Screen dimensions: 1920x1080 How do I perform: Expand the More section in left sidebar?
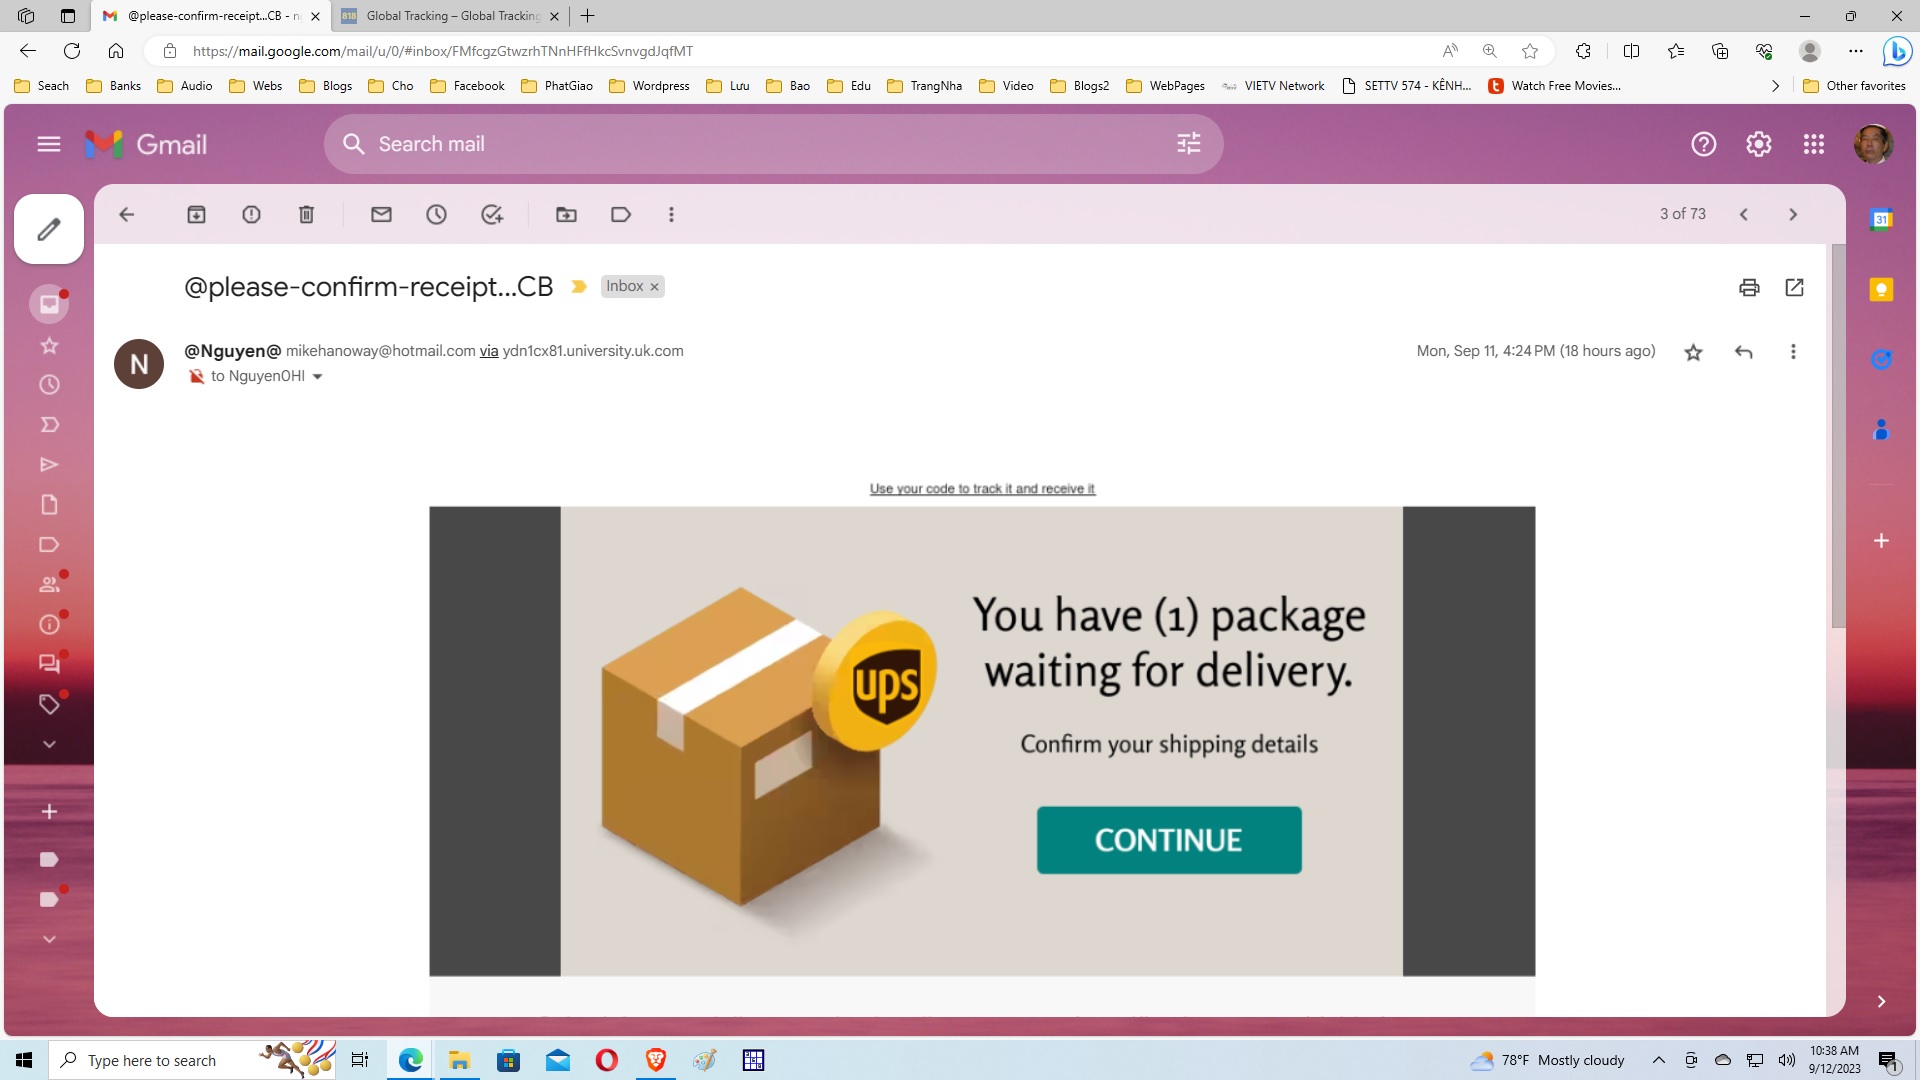(x=49, y=744)
